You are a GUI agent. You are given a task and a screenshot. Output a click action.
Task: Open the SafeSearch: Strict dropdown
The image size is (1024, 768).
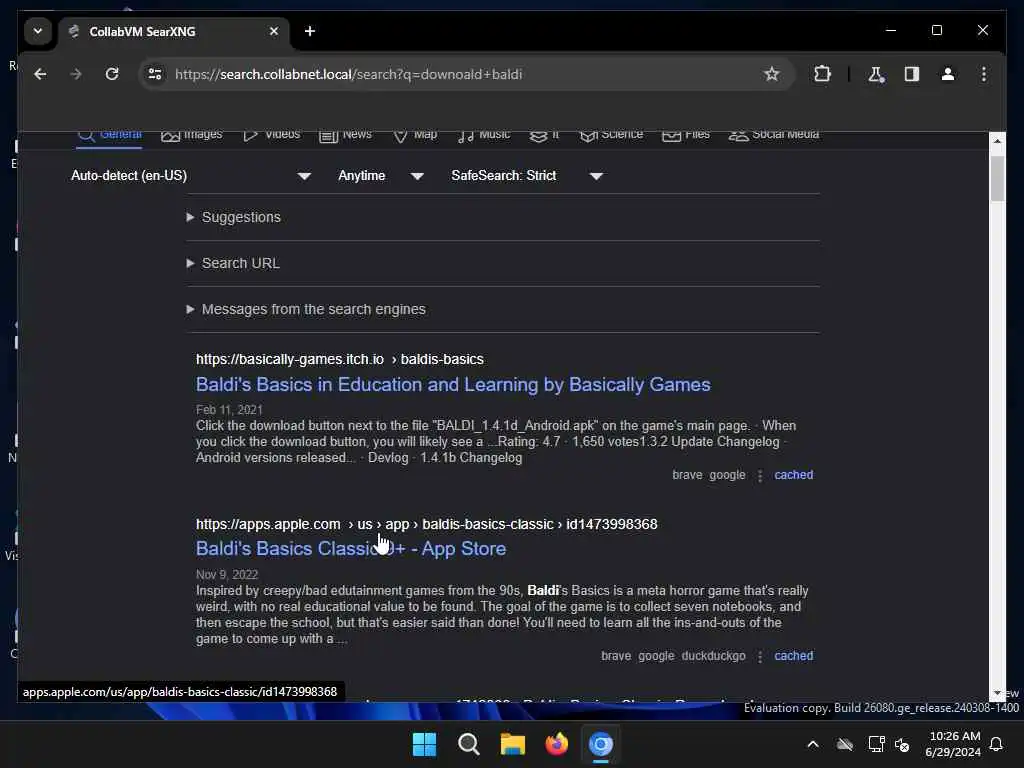click(526, 176)
